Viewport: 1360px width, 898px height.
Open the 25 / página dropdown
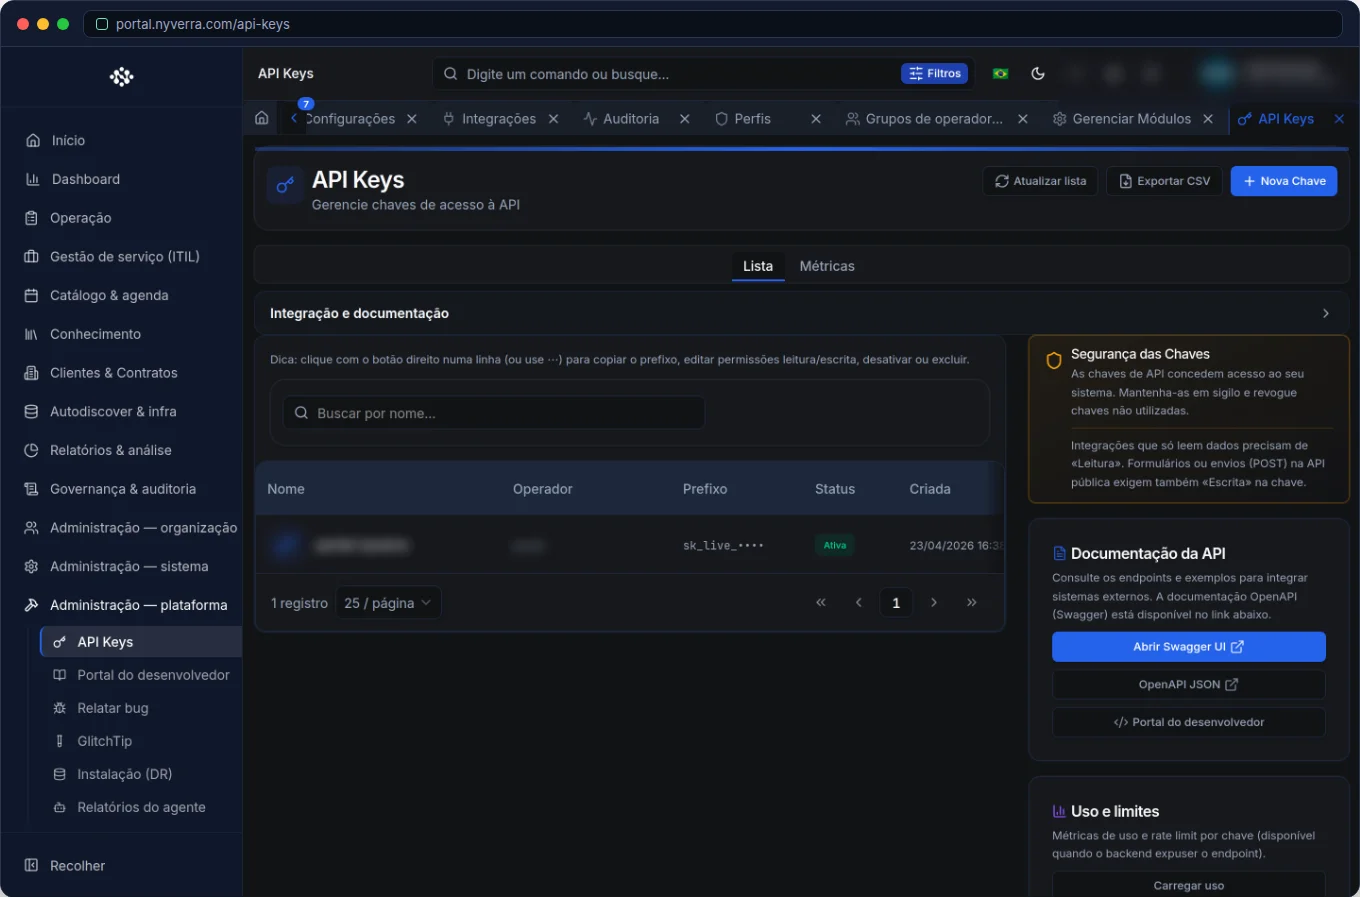point(388,603)
